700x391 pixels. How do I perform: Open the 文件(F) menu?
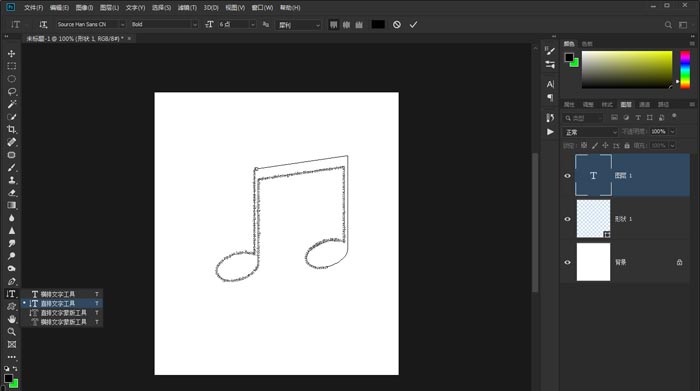tap(33, 8)
